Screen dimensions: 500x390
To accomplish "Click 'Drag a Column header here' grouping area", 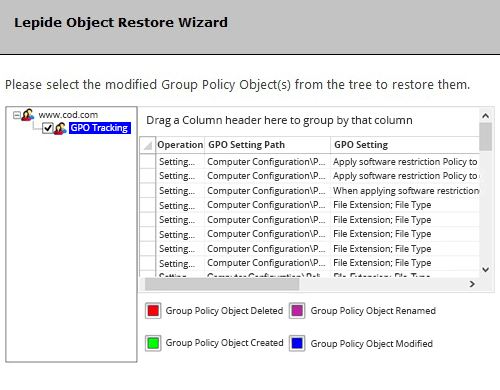I will [309, 120].
